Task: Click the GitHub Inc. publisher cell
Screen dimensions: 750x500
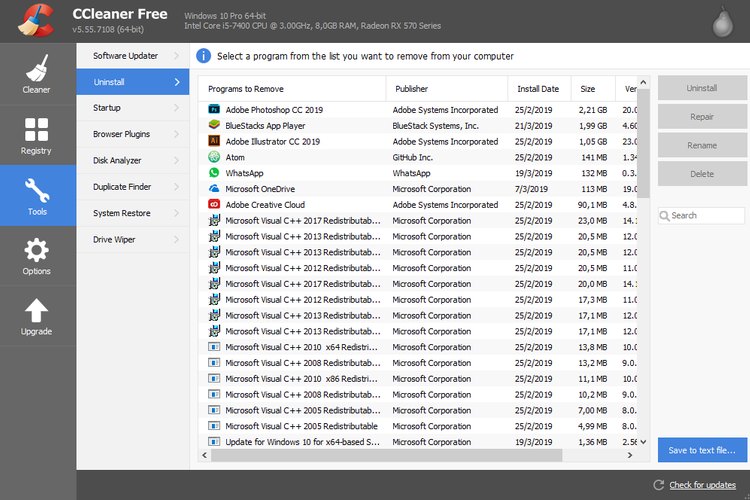Action: [412, 157]
